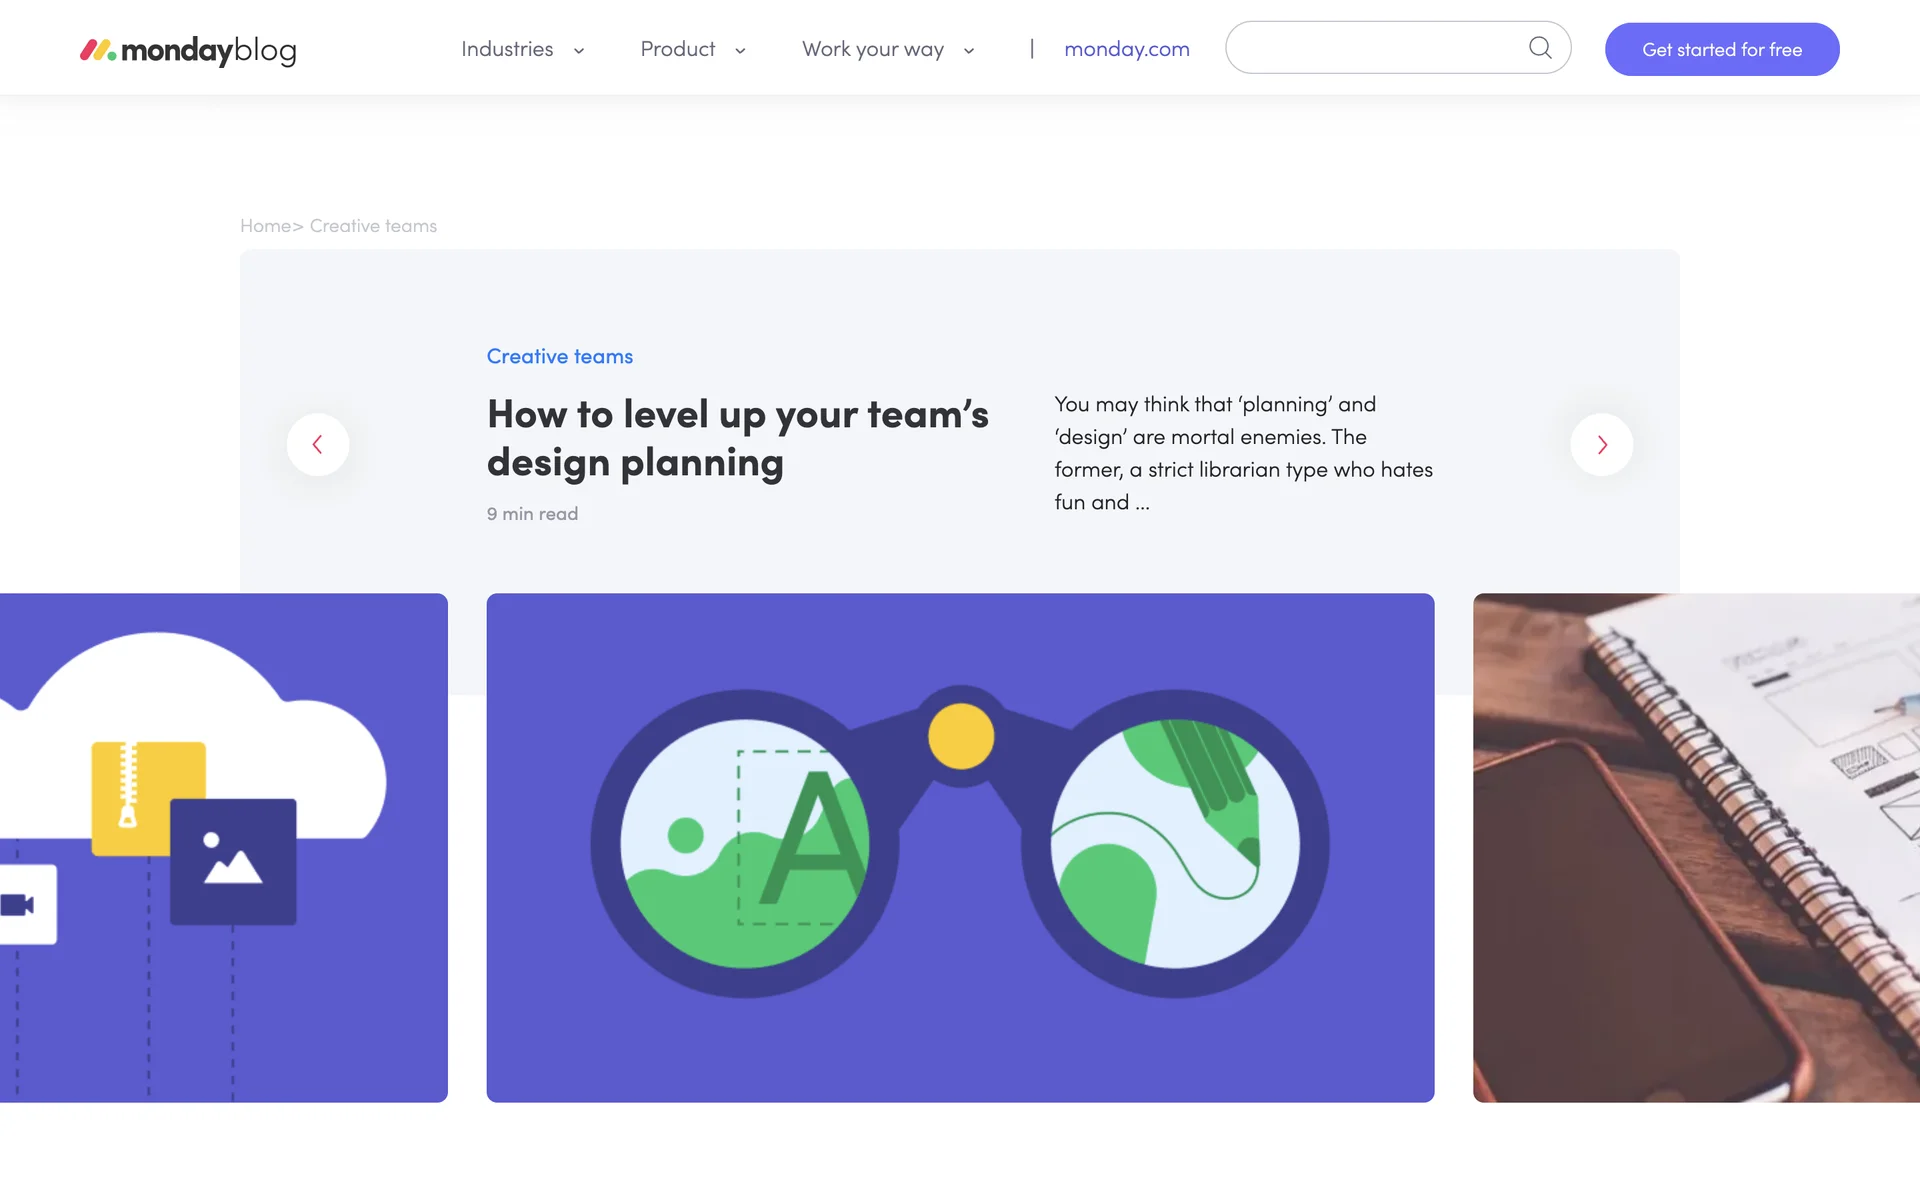Screen dimensions: 1920x1200
Task: Open Work your way menu
Action: 872,49
